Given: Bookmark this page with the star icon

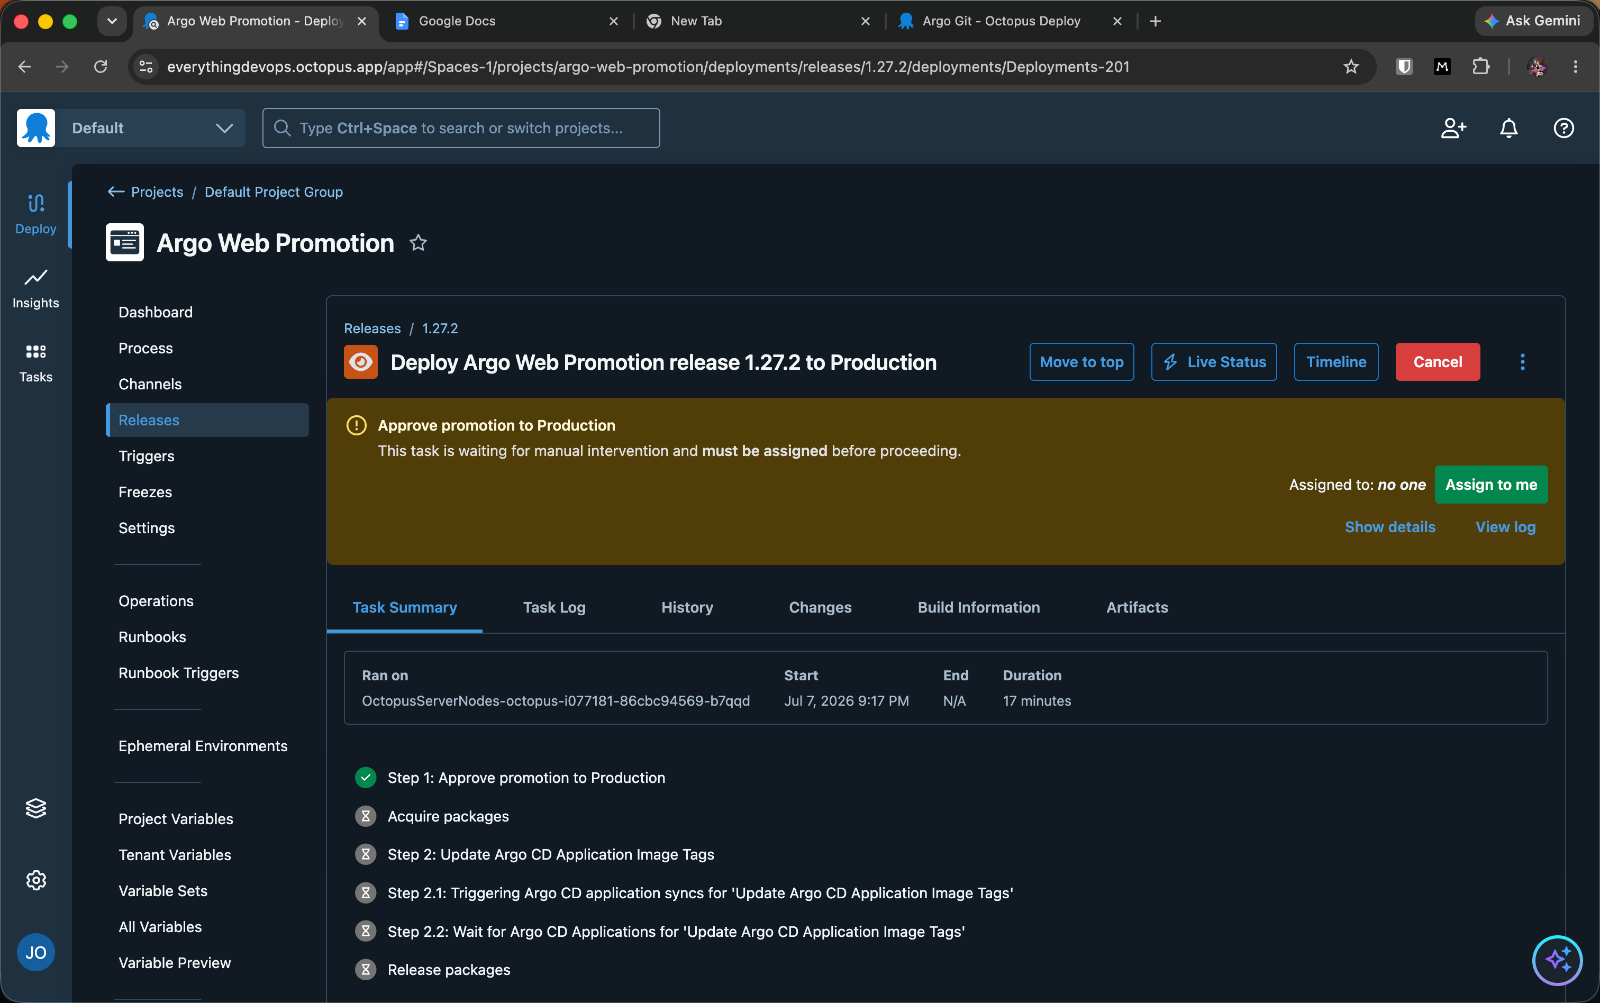Looking at the screenshot, I should tap(1351, 67).
